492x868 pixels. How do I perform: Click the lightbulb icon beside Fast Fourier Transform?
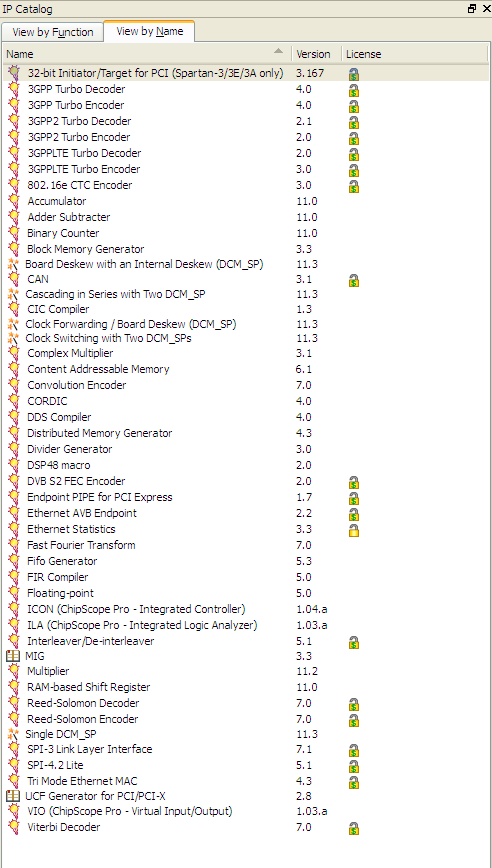(x=14, y=545)
